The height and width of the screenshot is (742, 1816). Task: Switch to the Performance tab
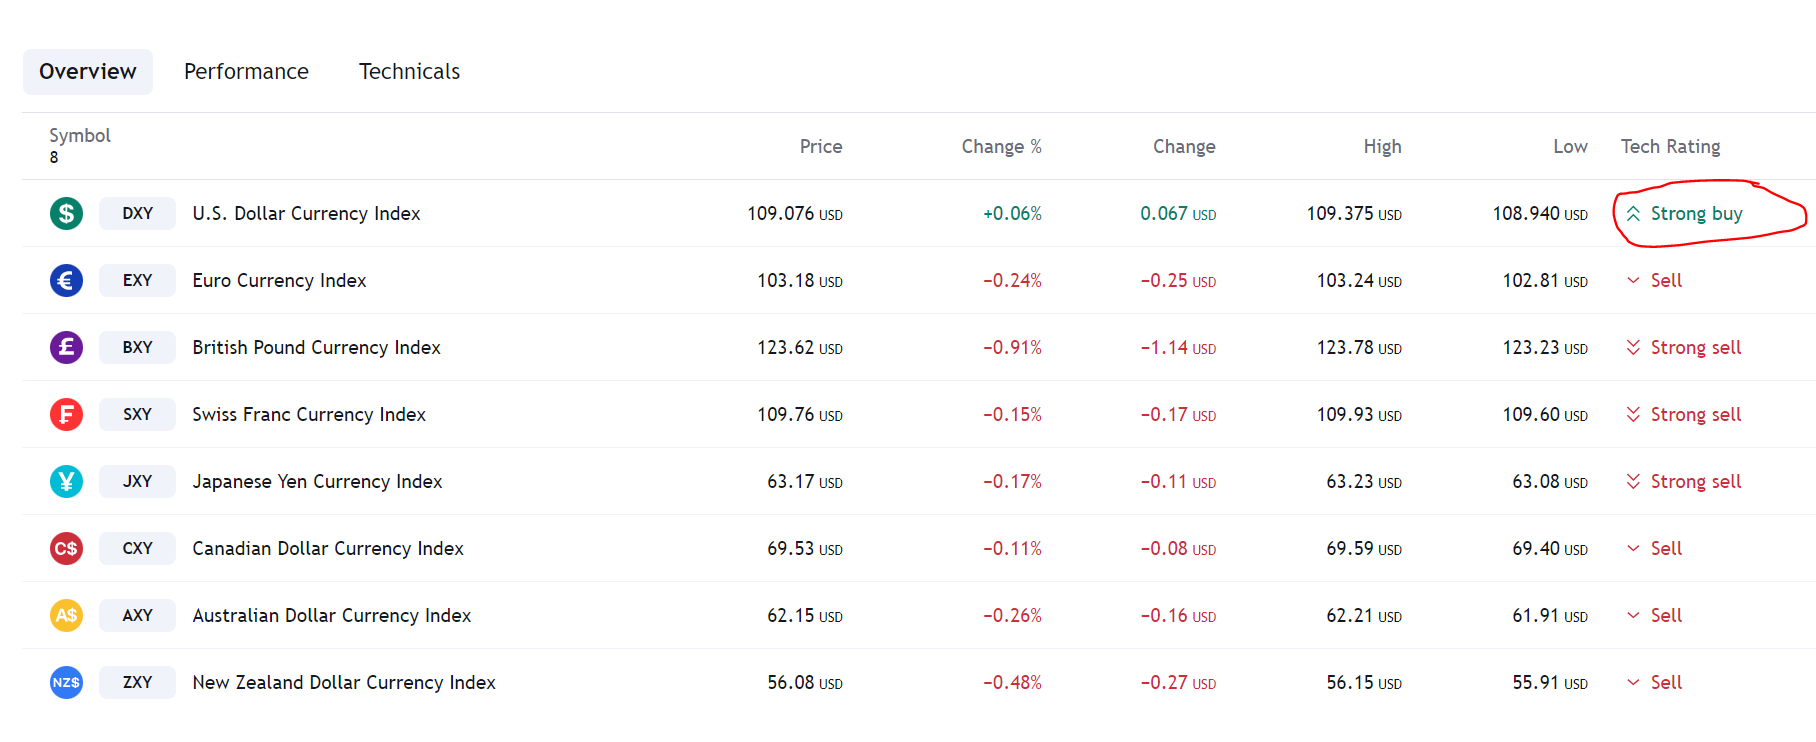[x=246, y=72]
